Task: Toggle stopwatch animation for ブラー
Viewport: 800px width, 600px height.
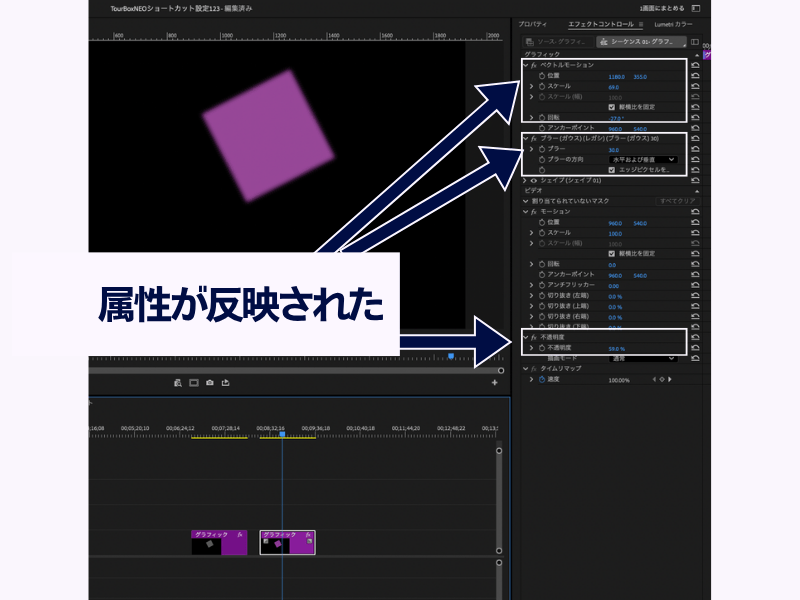Action: coord(541,149)
